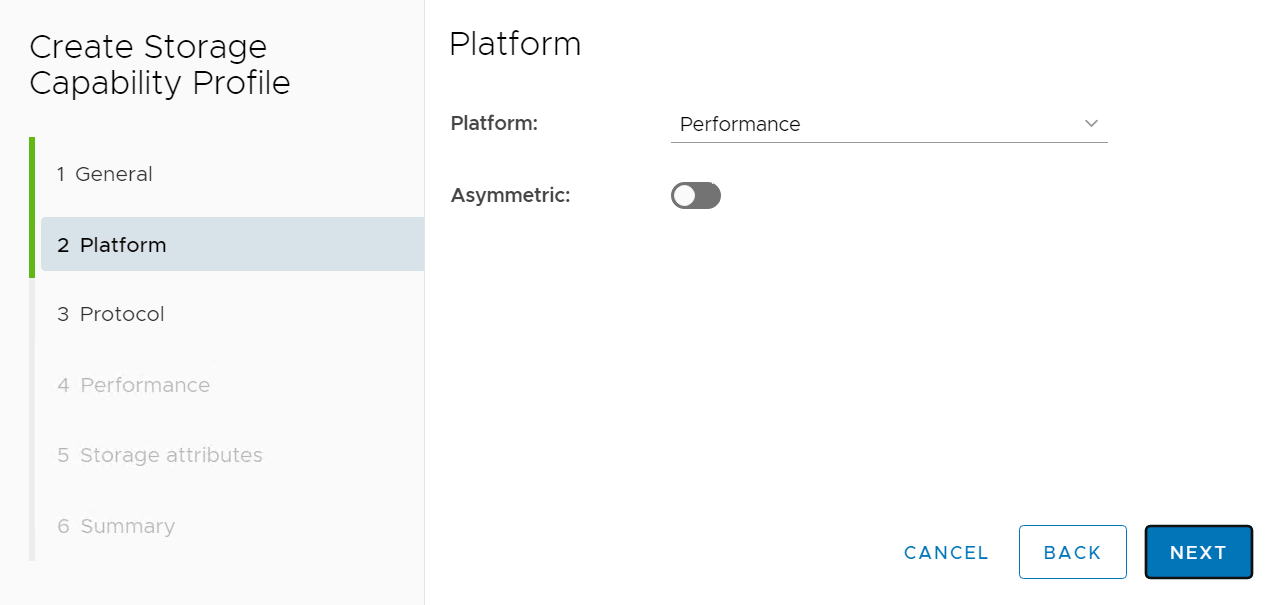Screen dimensions: 1277x605
Task: Click the greyed-out 4 Performance step
Action: 133,385
